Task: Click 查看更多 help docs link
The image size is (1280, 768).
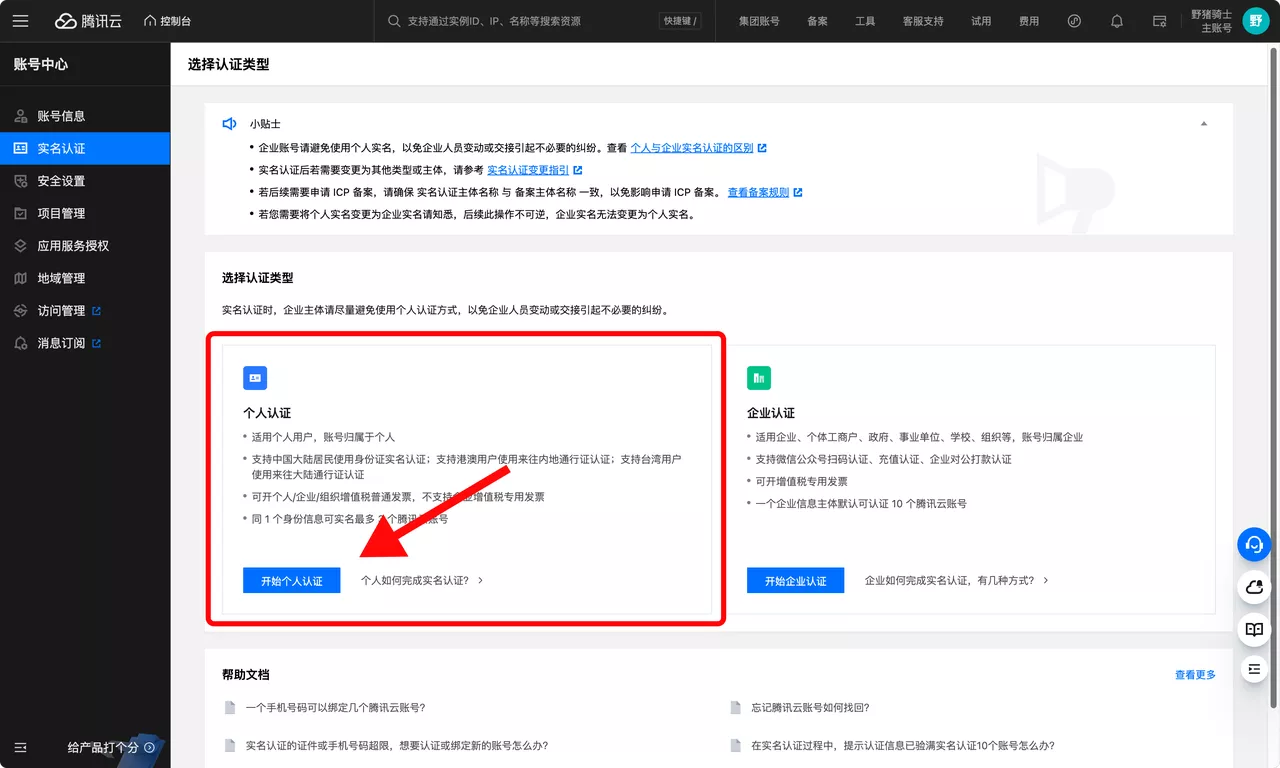Action: click(x=1195, y=675)
